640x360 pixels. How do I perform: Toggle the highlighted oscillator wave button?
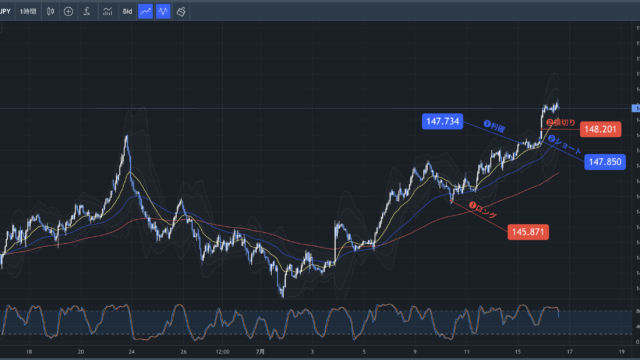(163, 11)
